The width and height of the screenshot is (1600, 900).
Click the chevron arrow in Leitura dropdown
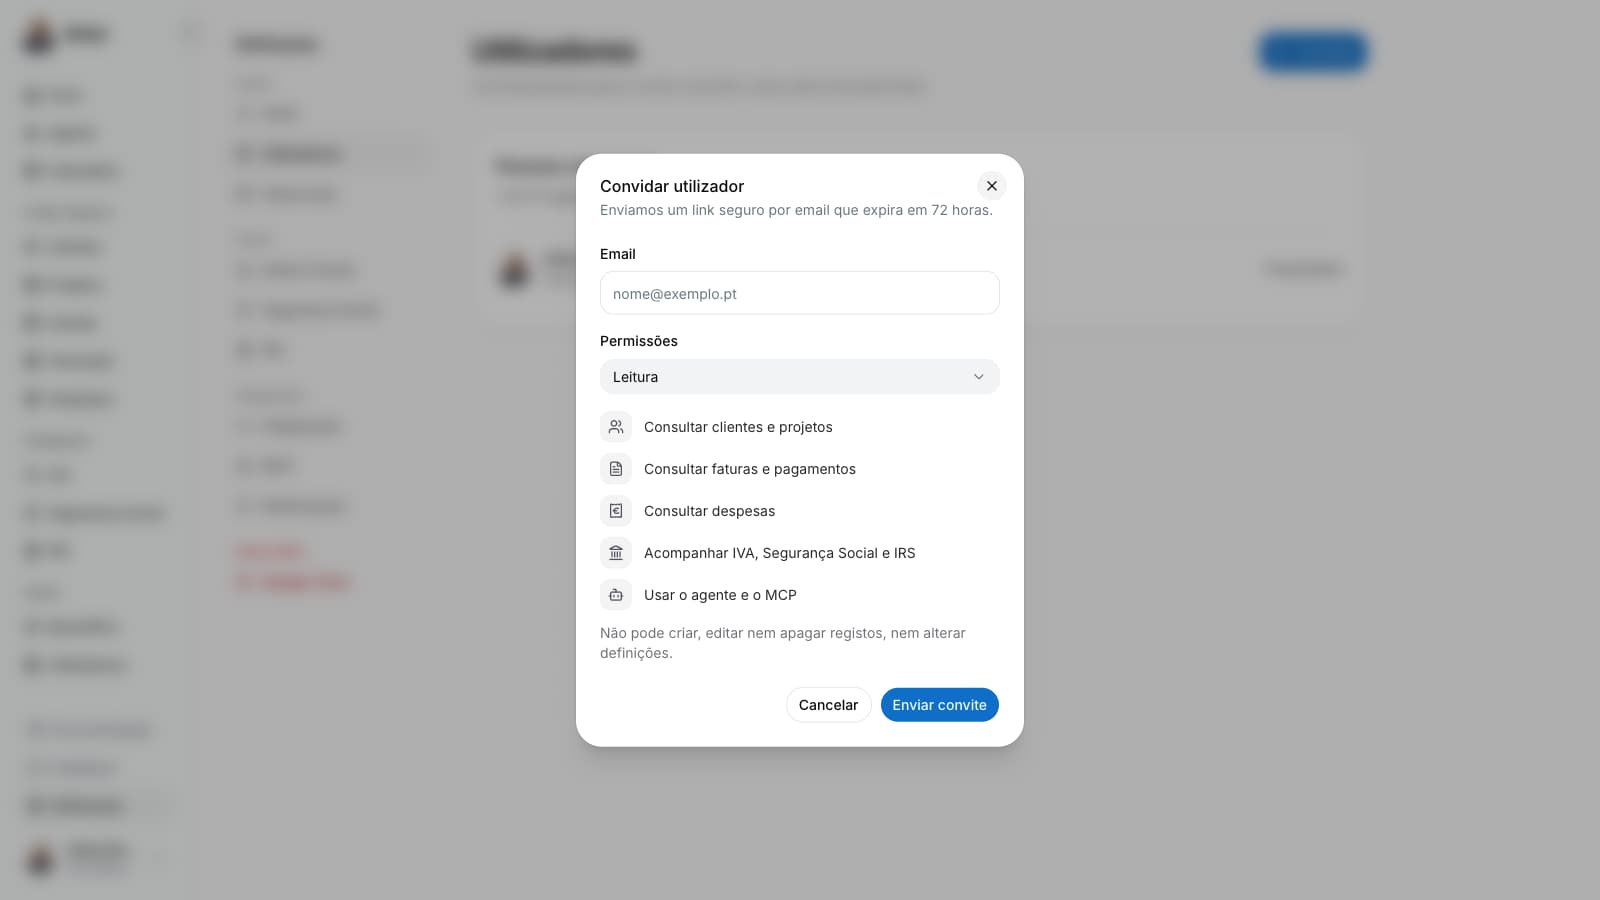tap(979, 377)
